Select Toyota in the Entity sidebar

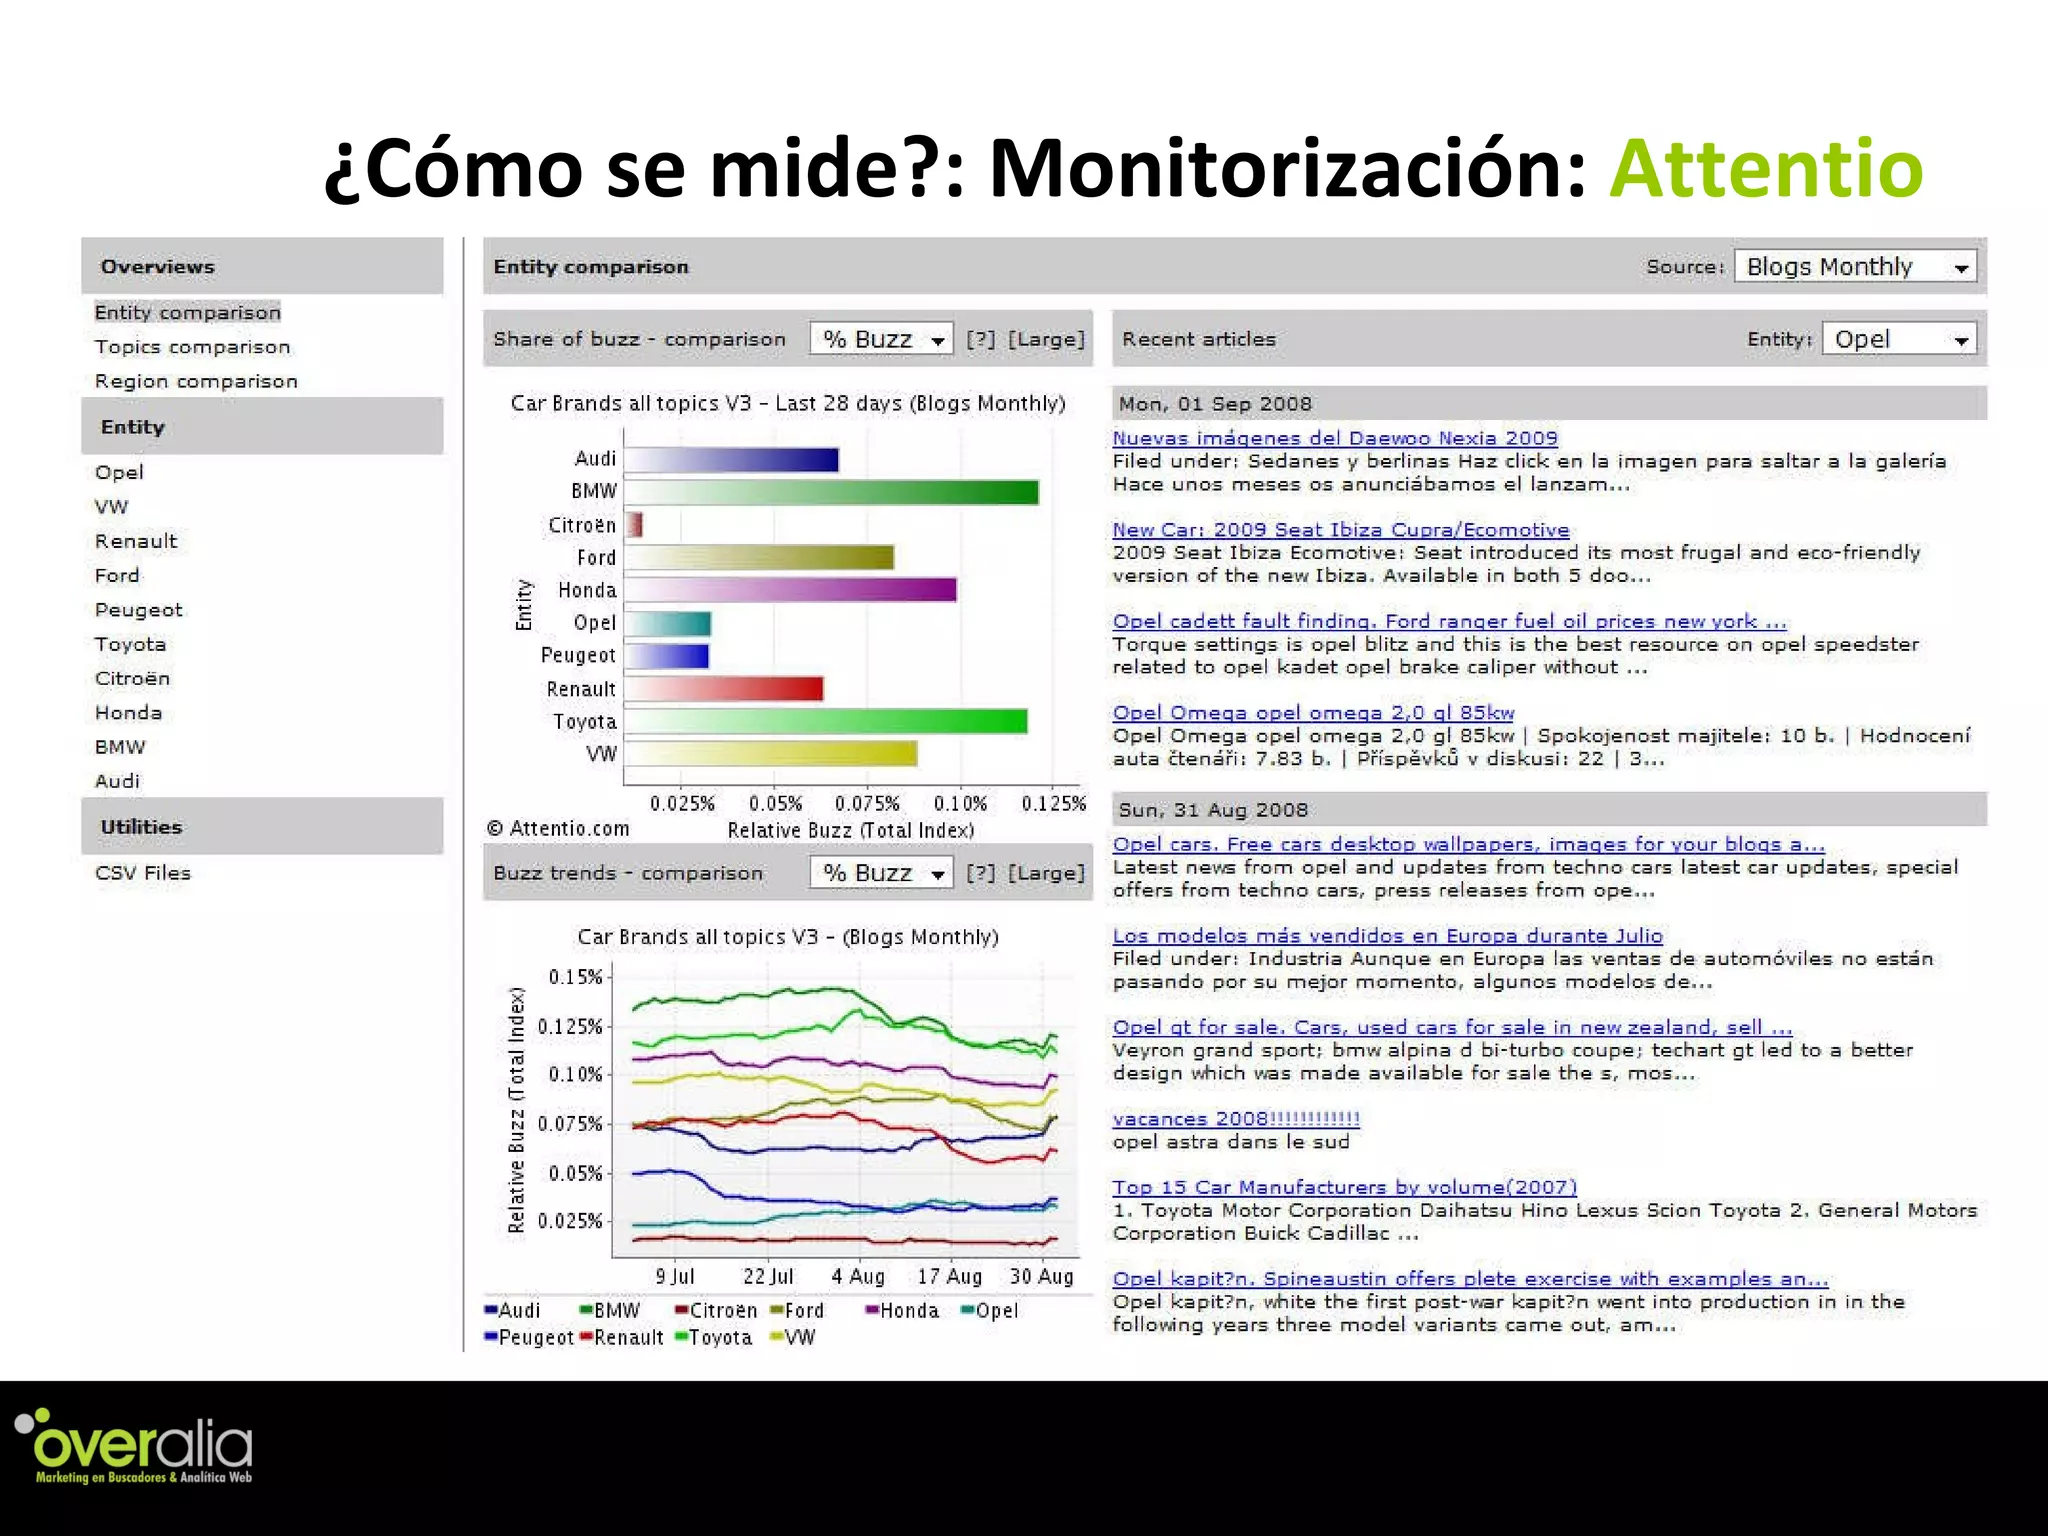[x=130, y=644]
